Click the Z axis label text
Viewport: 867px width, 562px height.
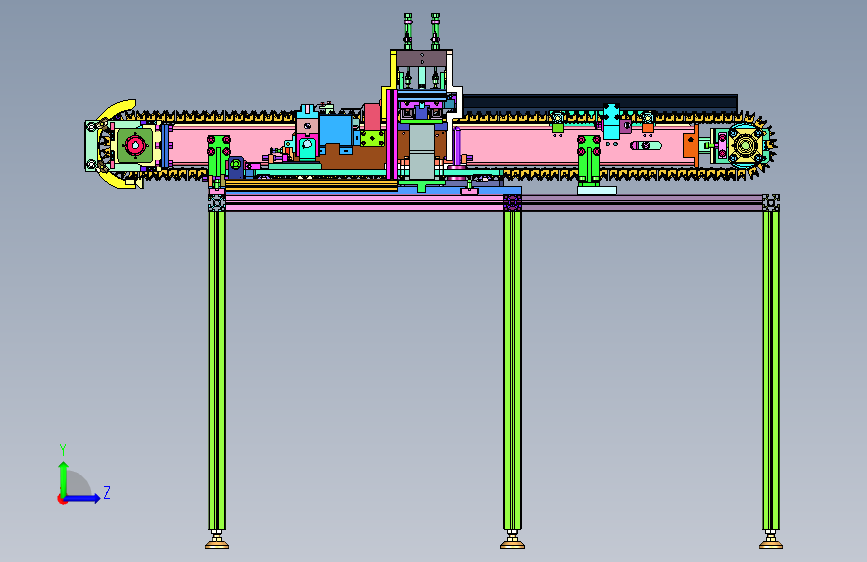coord(107,492)
